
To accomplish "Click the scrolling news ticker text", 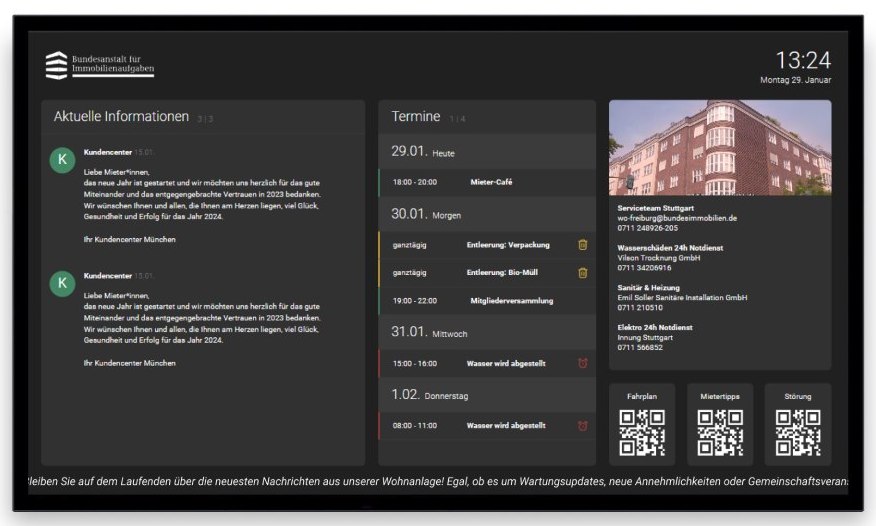I will tap(438, 481).
